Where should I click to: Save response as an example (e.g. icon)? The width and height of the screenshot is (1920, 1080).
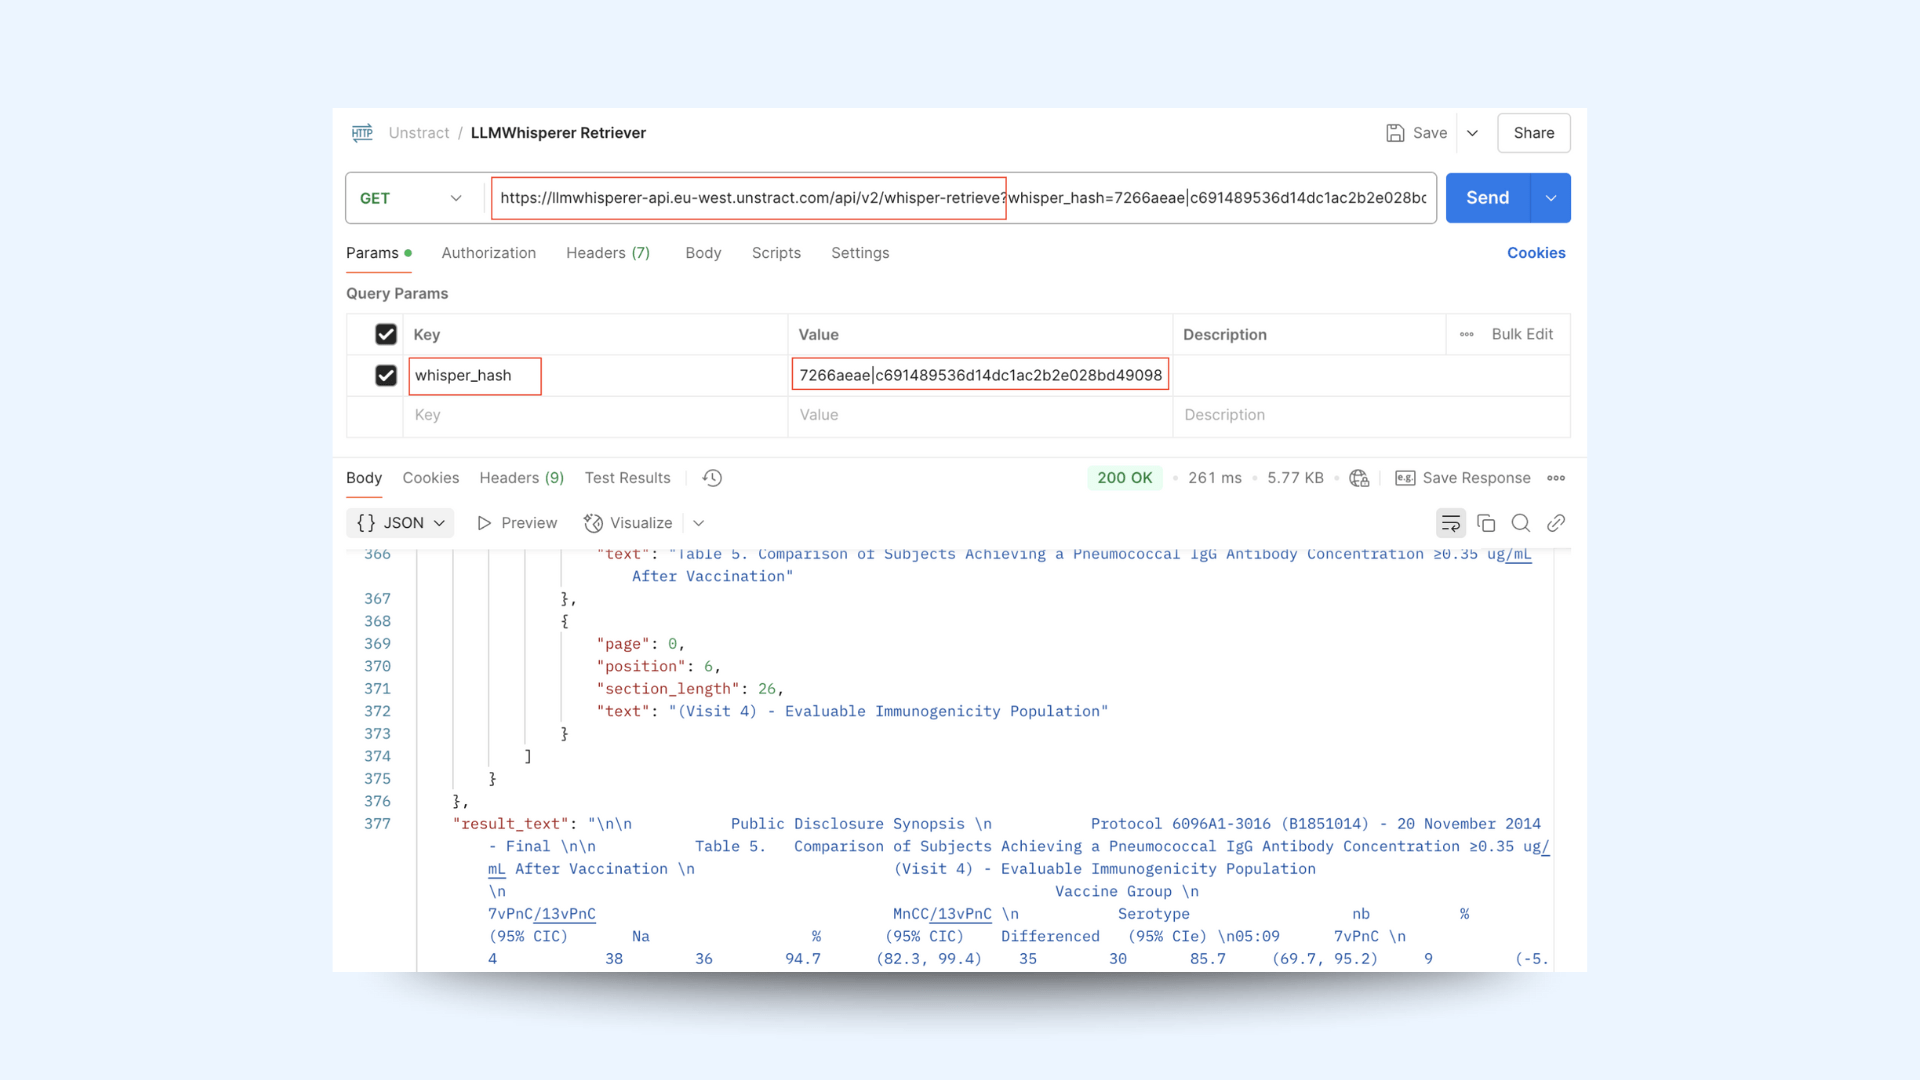pos(1404,478)
